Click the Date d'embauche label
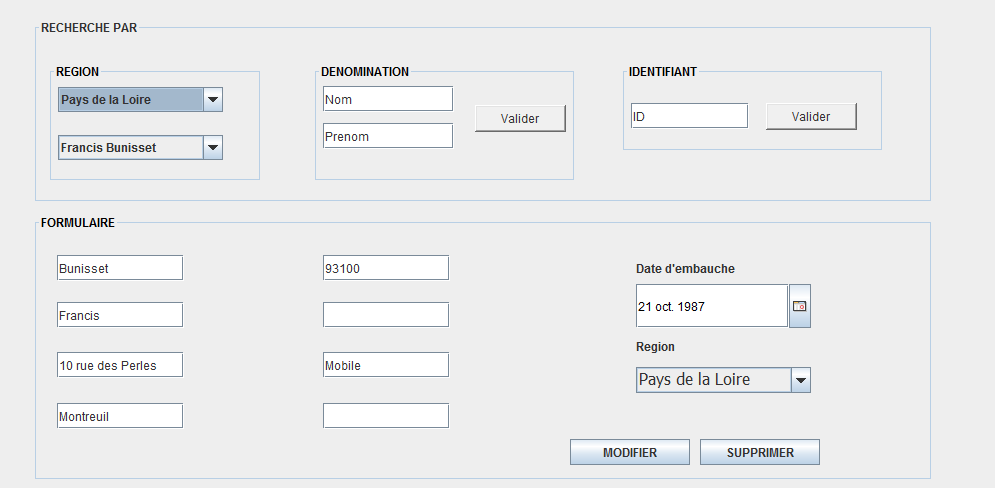Image resolution: width=995 pixels, height=488 pixels. coord(685,269)
